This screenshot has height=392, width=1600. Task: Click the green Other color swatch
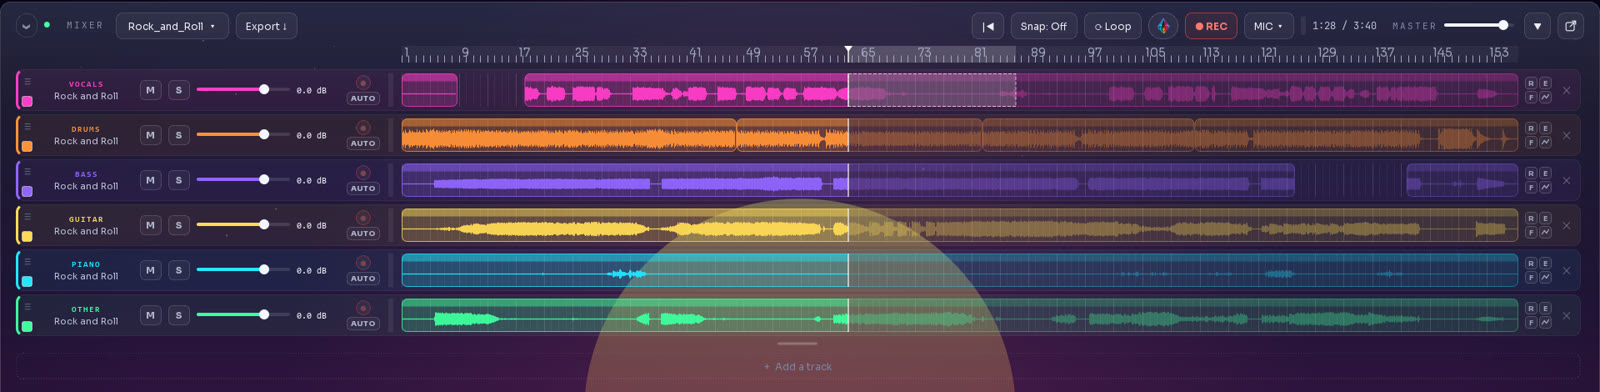pos(27,326)
